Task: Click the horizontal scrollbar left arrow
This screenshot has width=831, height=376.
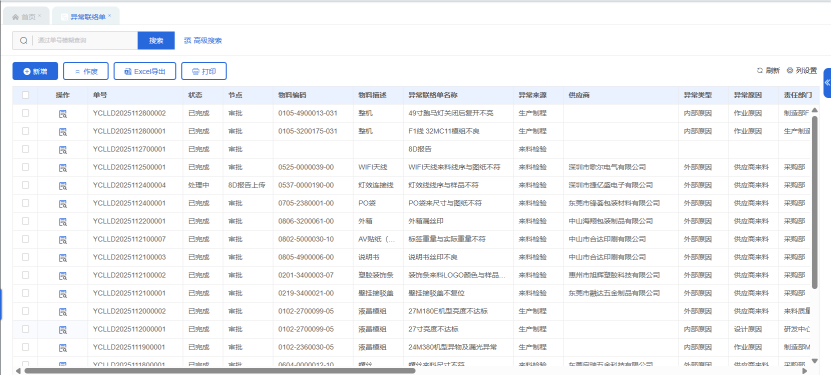Action: tap(18, 371)
